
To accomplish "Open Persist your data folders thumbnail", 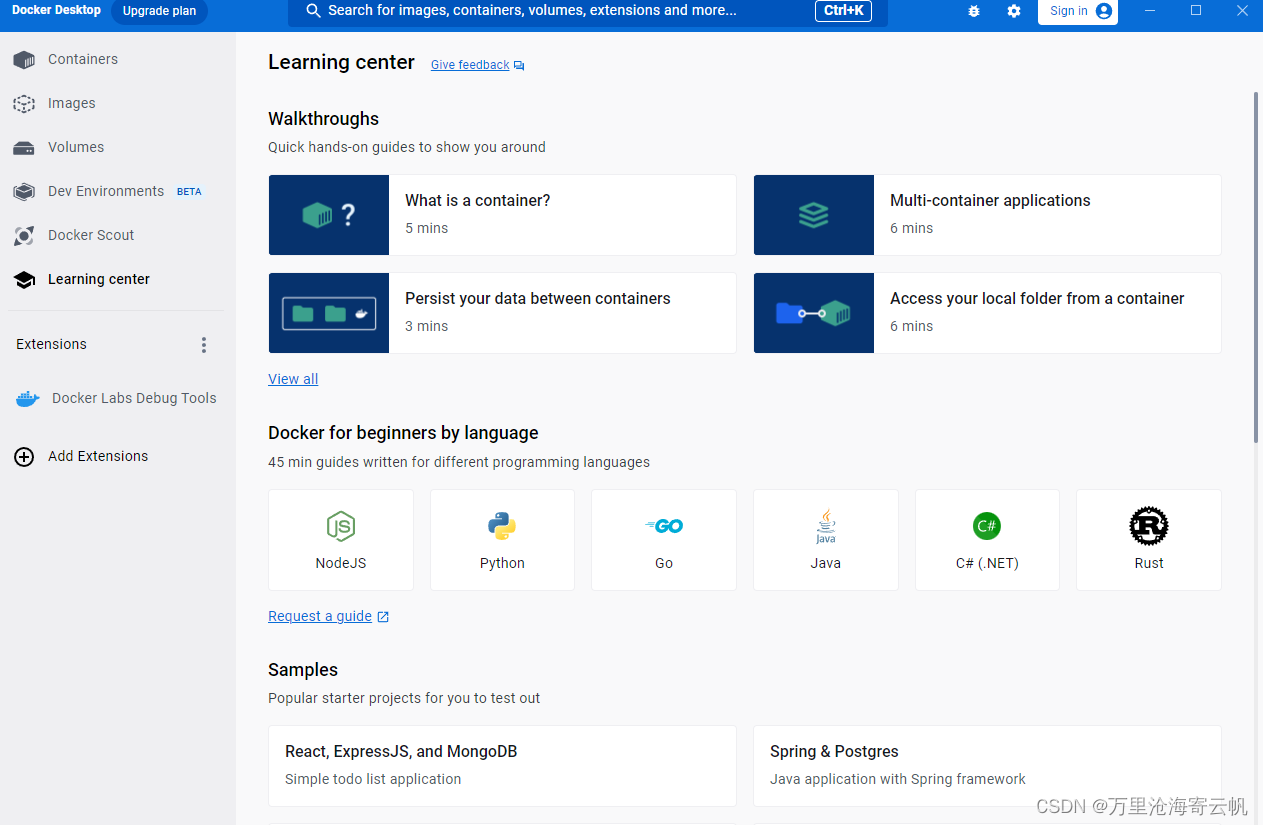I will 329,313.
